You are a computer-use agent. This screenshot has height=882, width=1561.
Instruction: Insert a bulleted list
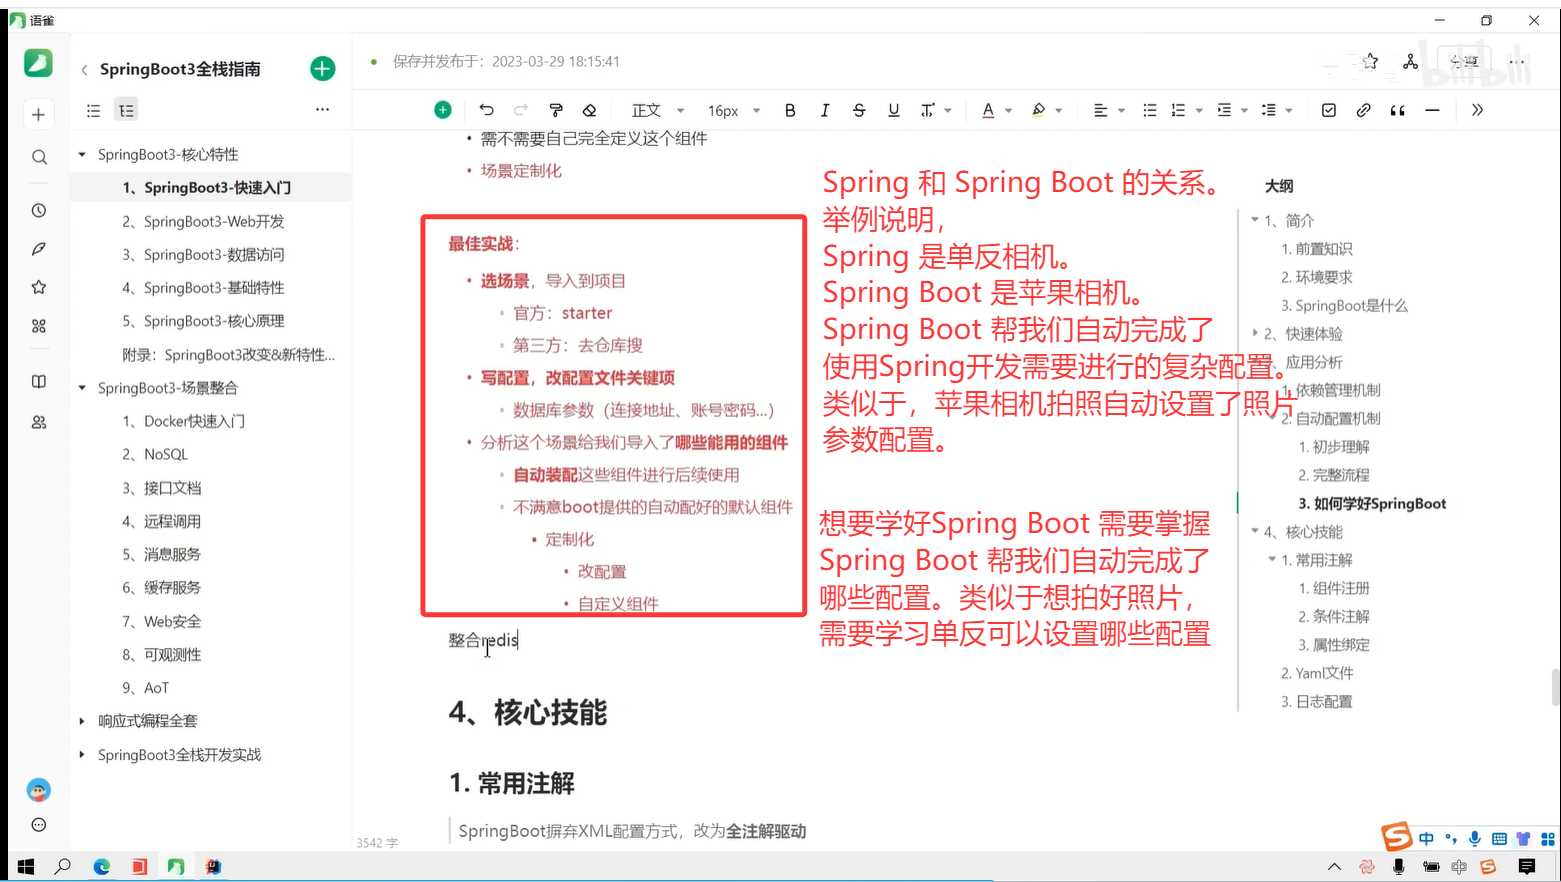pos(1150,110)
